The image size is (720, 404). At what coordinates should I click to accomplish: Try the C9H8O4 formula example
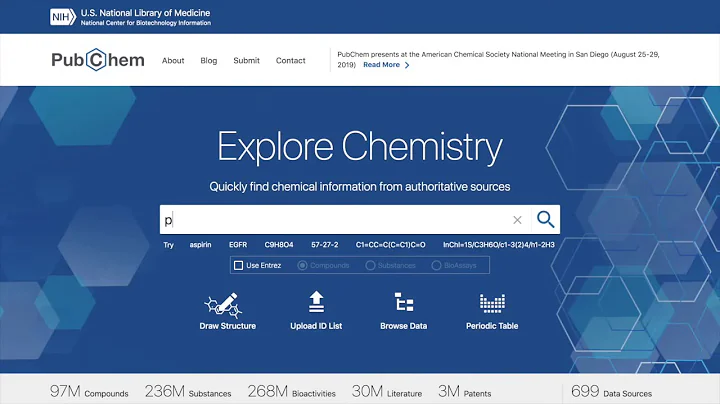coord(279,245)
